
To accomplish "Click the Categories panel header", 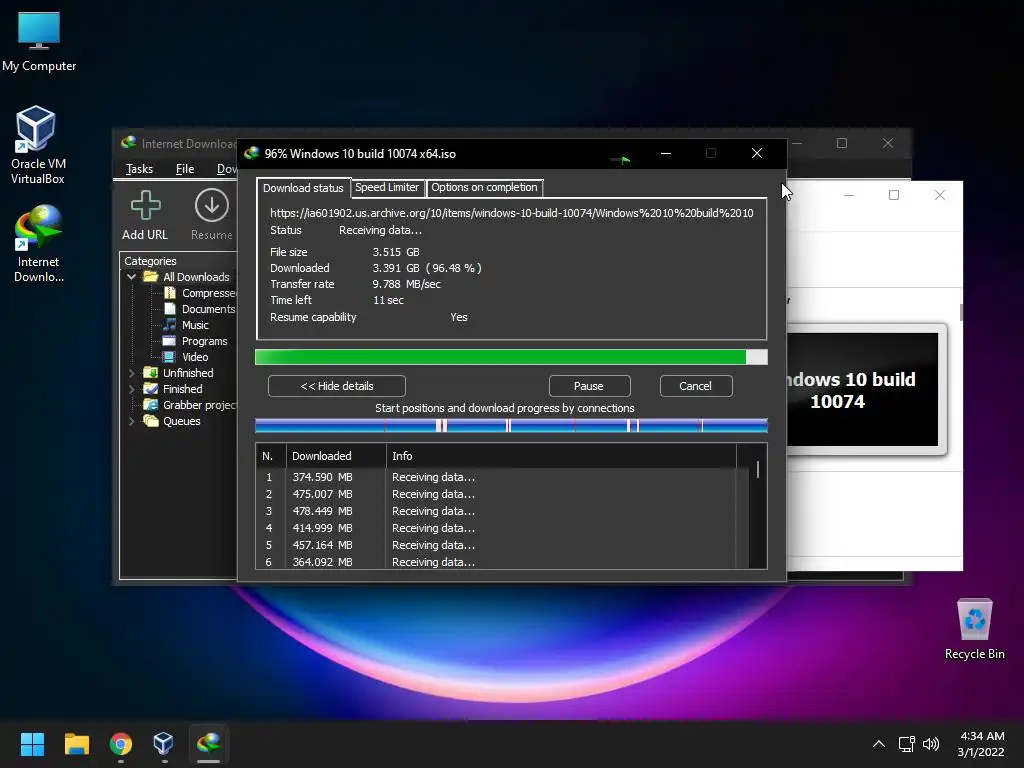I will [150, 261].
